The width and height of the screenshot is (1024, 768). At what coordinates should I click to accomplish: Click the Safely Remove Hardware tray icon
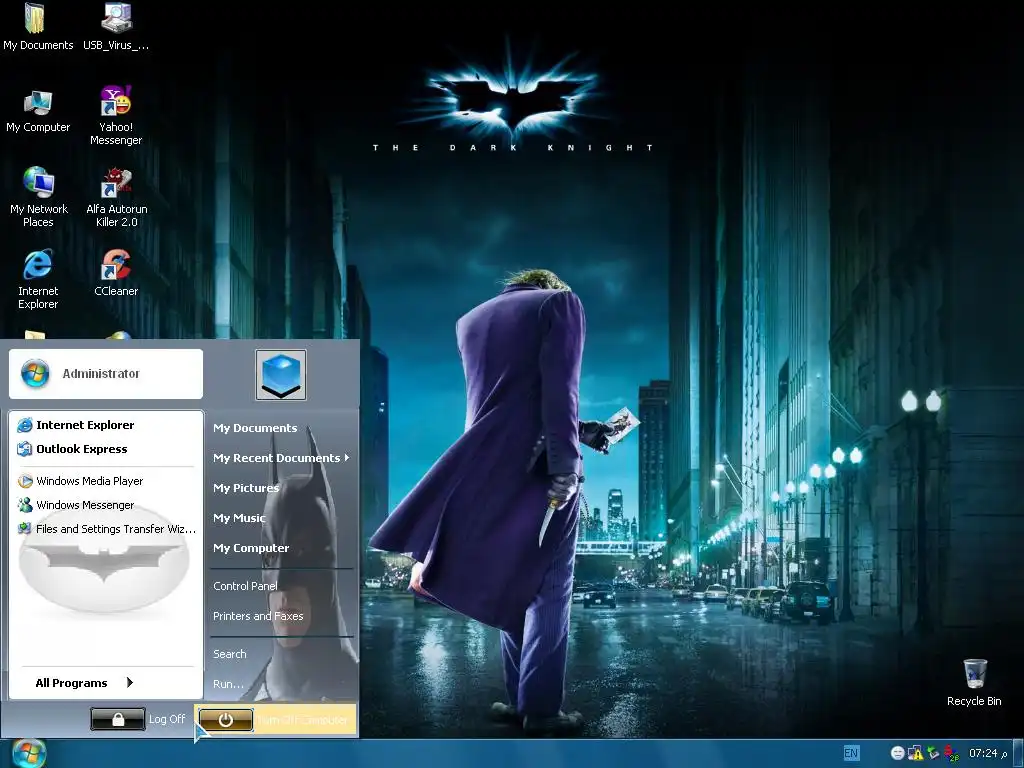[x=933, y=753]
